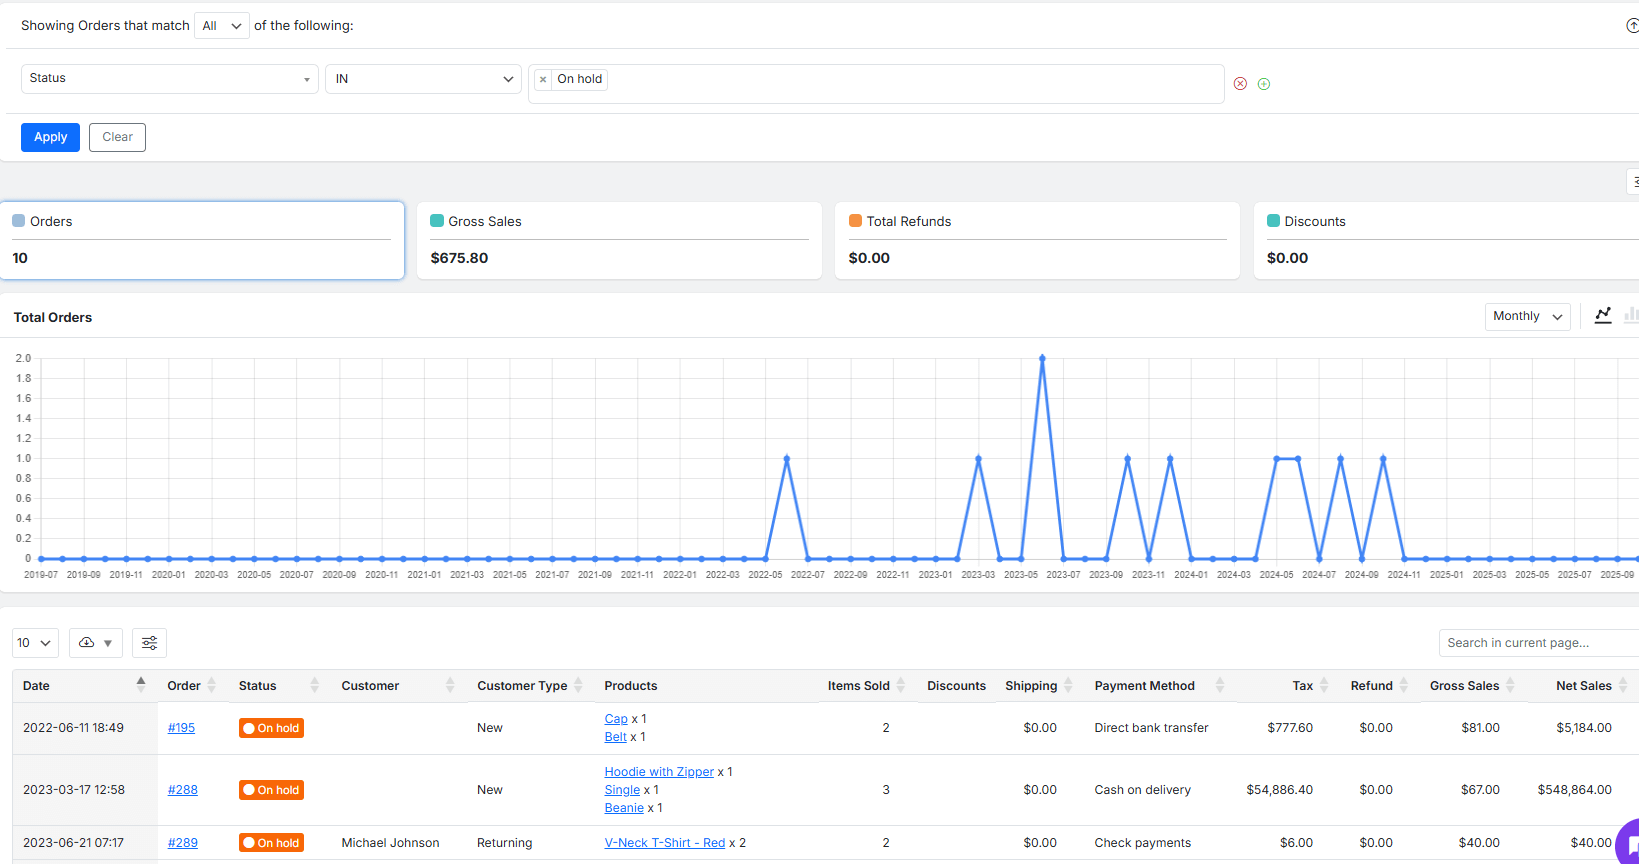Click the 2023-06 peak point on chart
Screen dimensions: 1639x864
point(1042,358)
